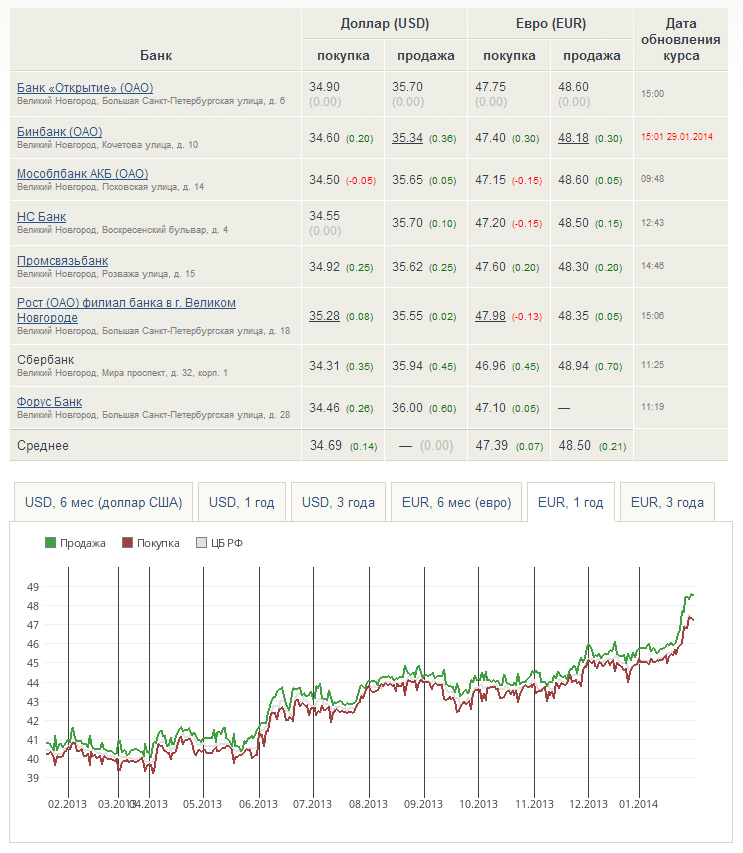Click 47.39 average EUR buy value
This screenshot has height=853, width=743.
click(x=491, y=446)
